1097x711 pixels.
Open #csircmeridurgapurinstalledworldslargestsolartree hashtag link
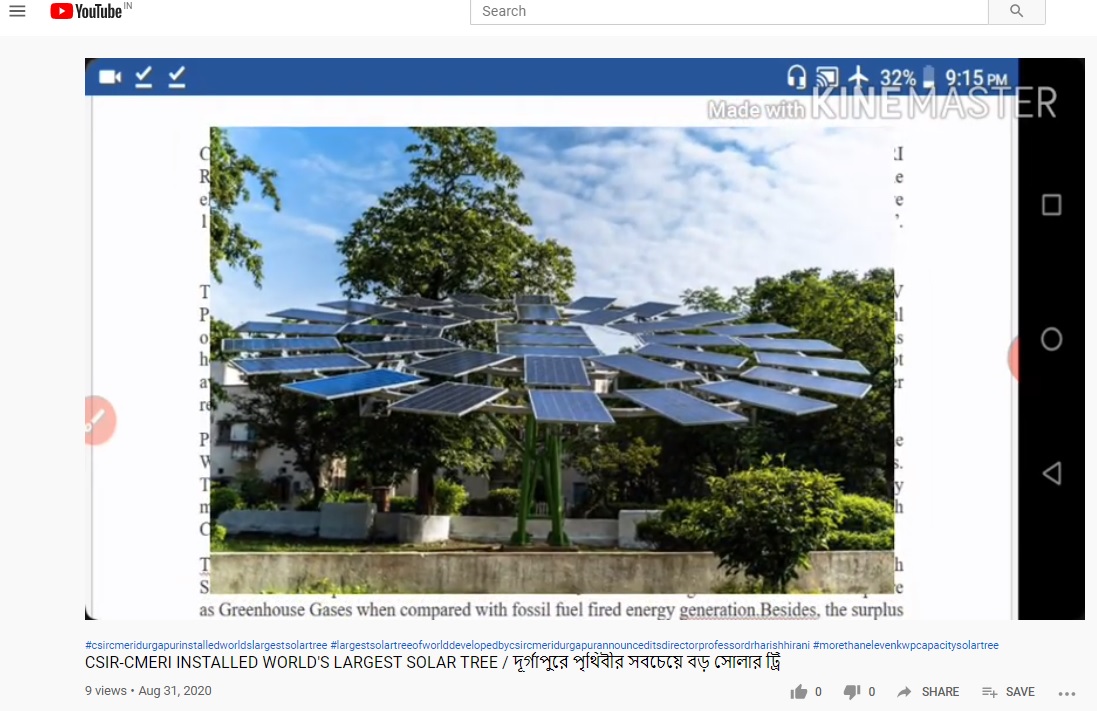coord(206,645)
